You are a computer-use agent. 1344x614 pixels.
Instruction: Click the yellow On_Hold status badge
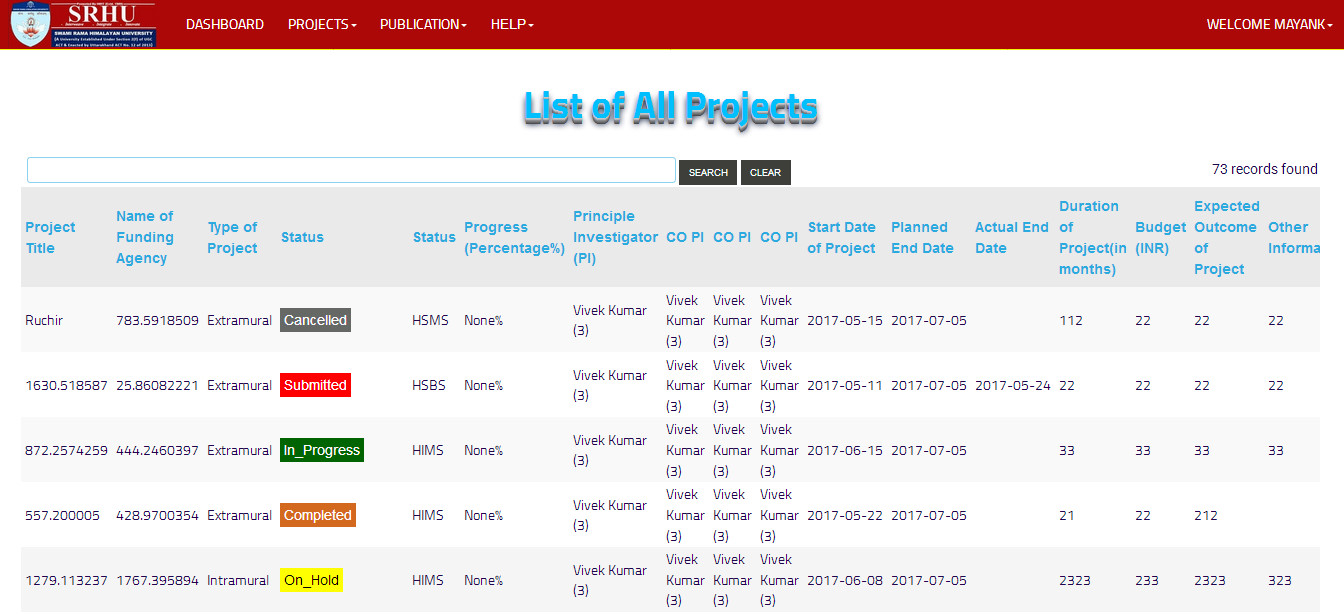click(311, 580)
